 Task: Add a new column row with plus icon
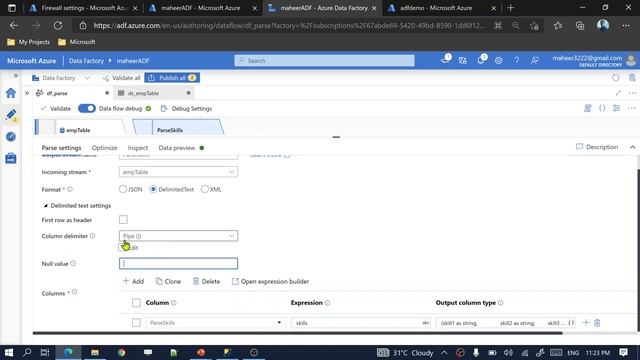click(586, 323)
